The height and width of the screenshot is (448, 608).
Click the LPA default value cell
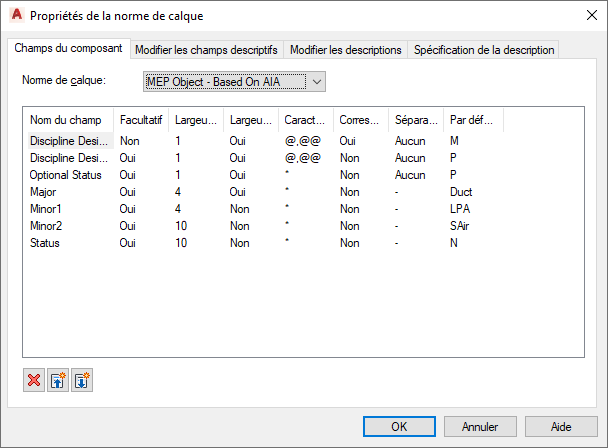point(460,209)
